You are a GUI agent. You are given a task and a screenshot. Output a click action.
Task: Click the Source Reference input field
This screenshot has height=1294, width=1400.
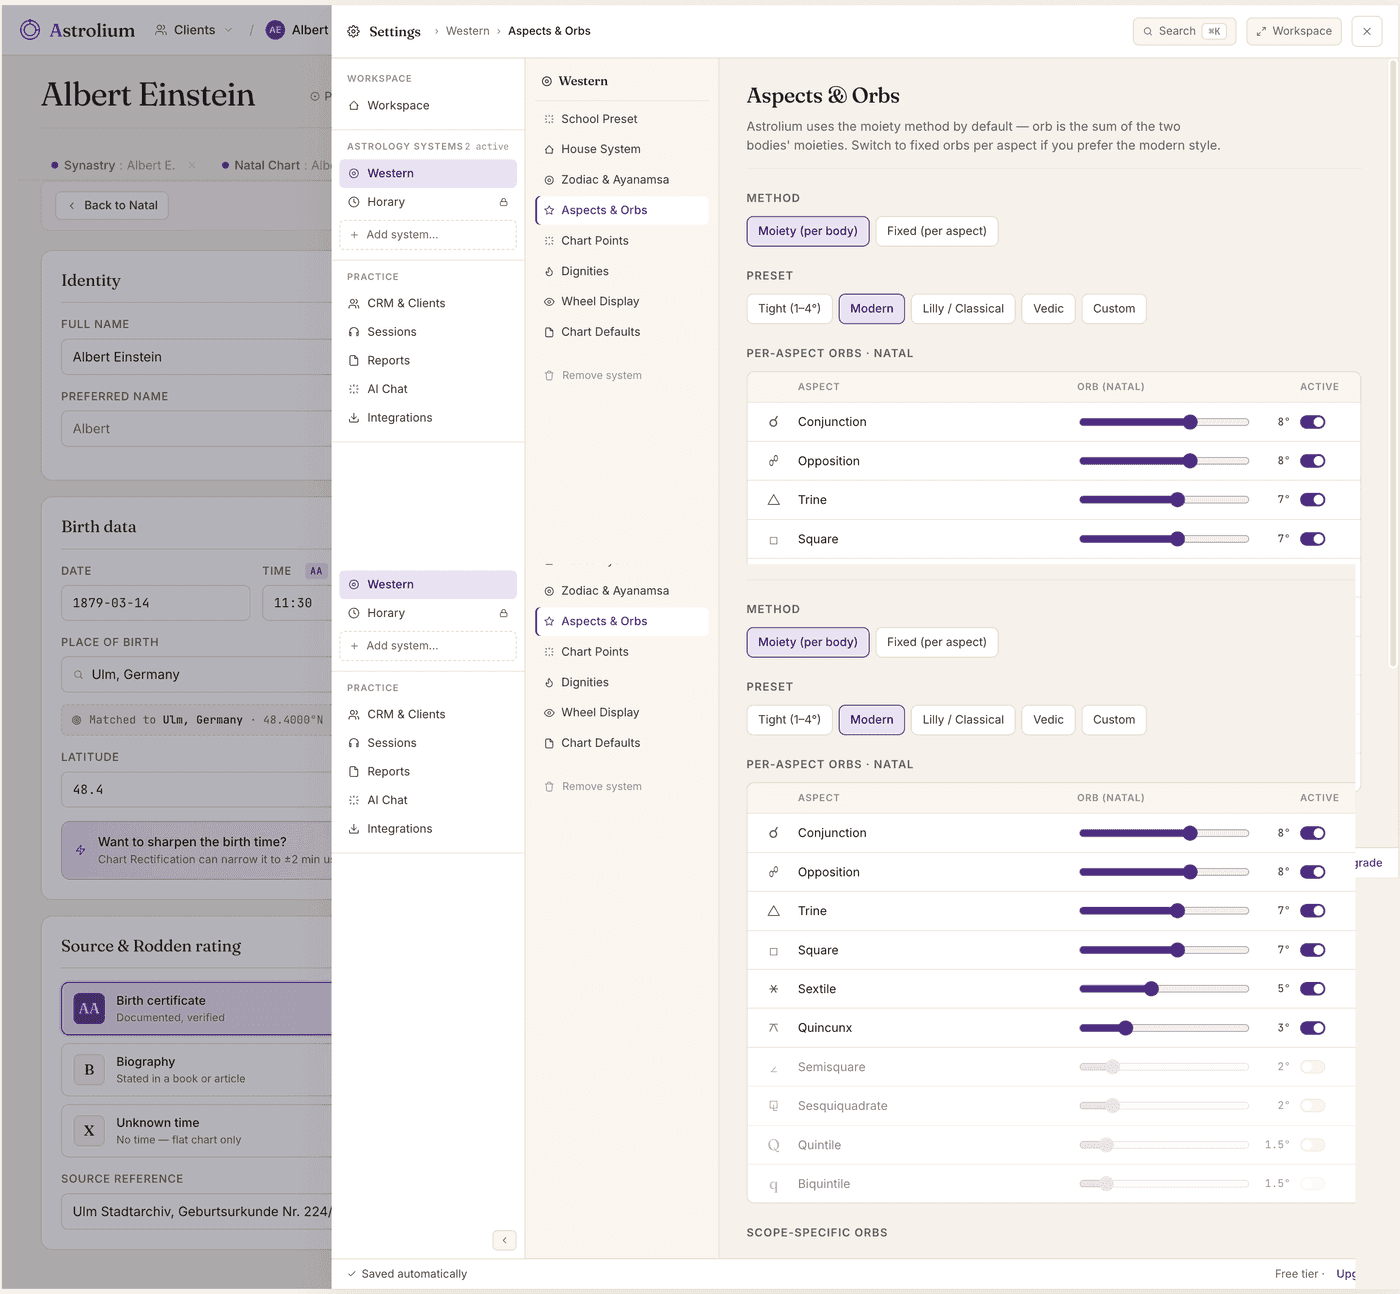197,1212
